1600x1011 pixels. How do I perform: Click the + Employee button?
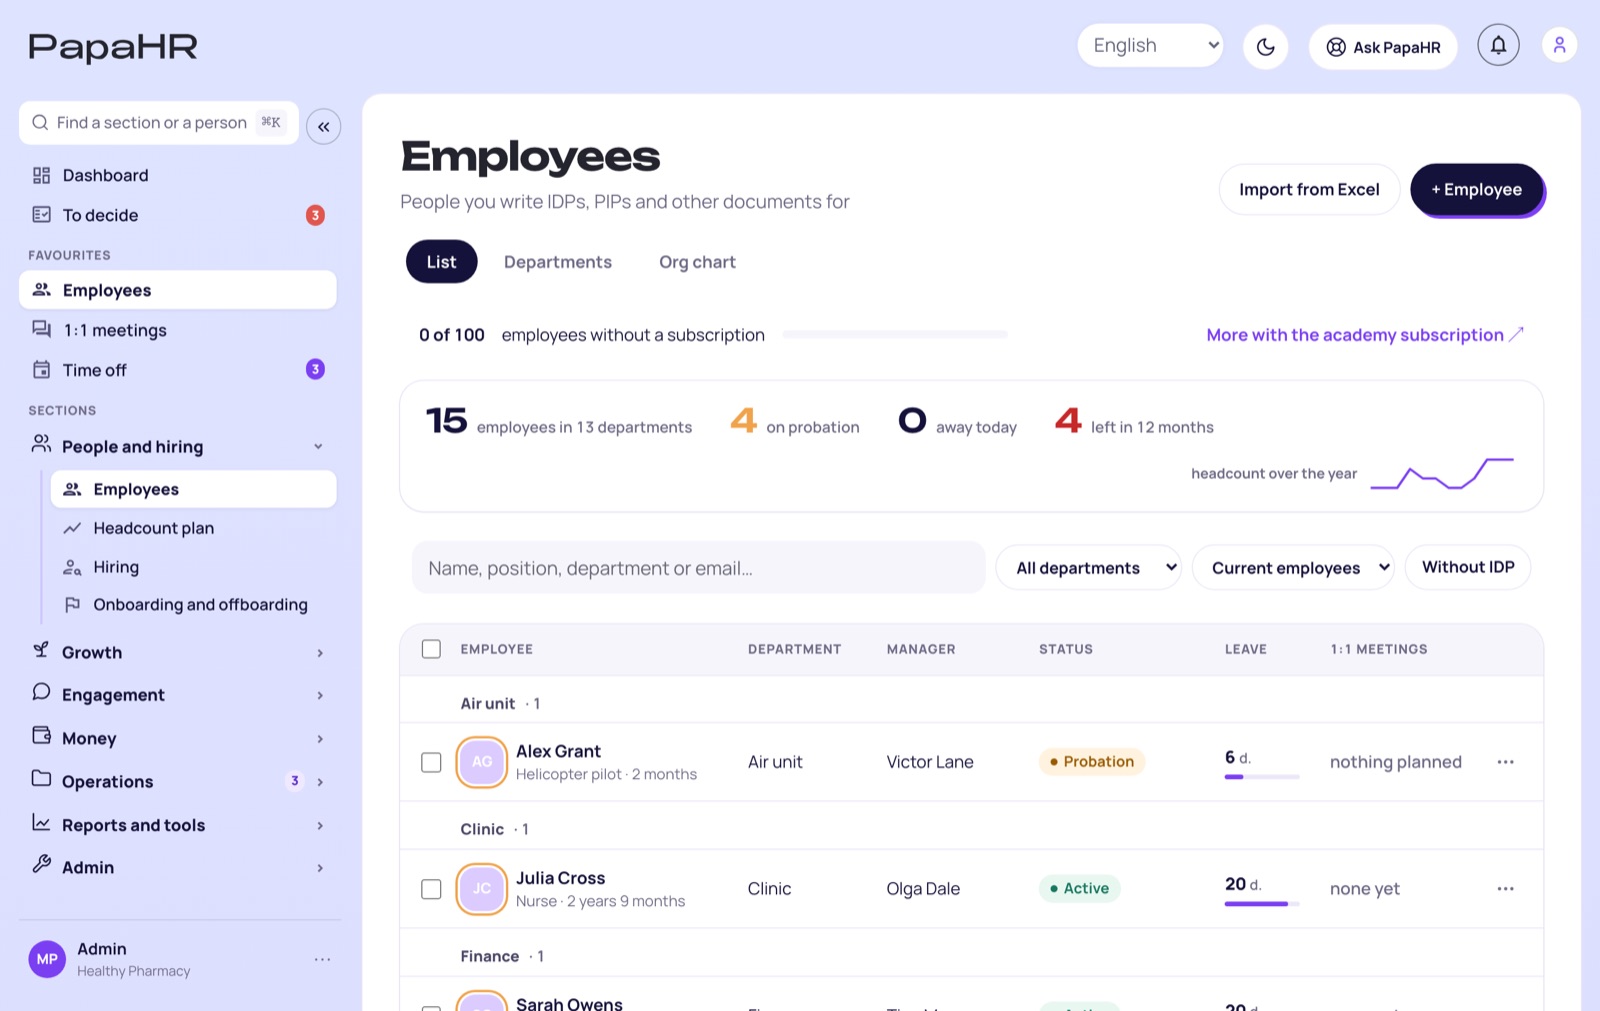pos(1477,189)
